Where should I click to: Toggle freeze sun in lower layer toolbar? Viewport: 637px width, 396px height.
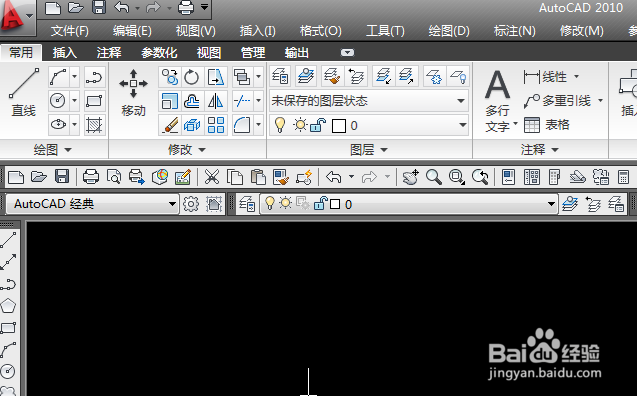pos(286,203)
